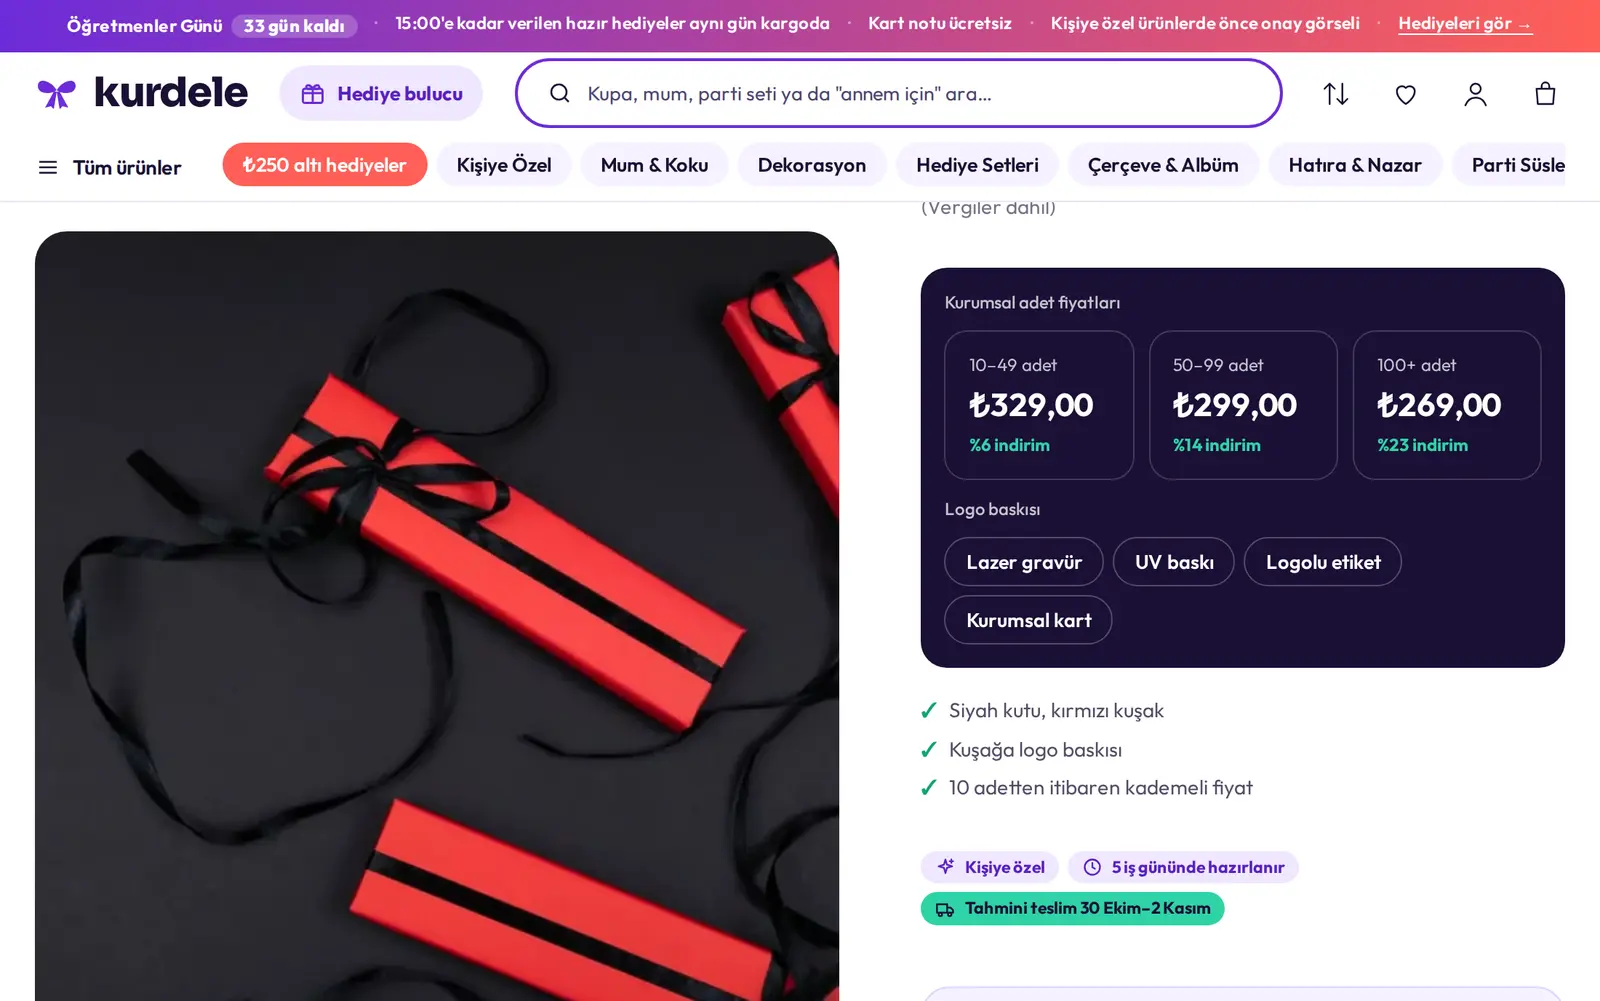The image size is (1600, 1001).
Task: Open the Kişiye Özel category
Action: tap(504, 165)
